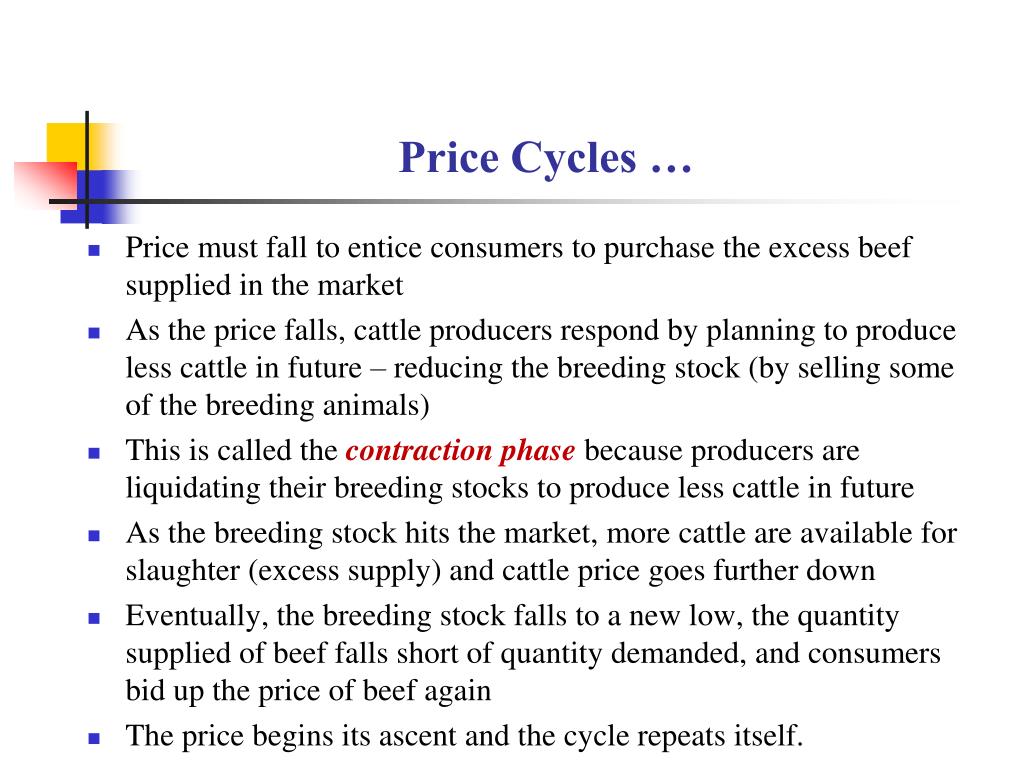Click the 'Price Cycles …' slide title

pos(545,158)
